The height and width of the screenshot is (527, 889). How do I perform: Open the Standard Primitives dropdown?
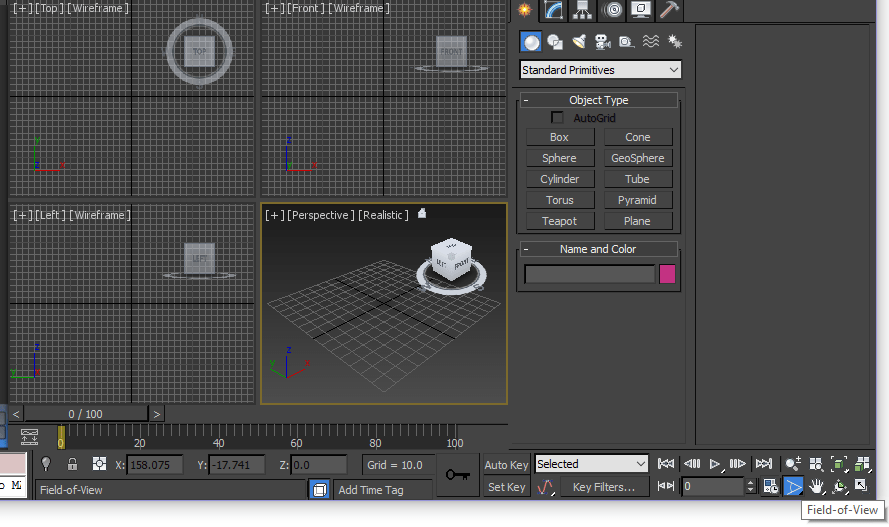600,70
